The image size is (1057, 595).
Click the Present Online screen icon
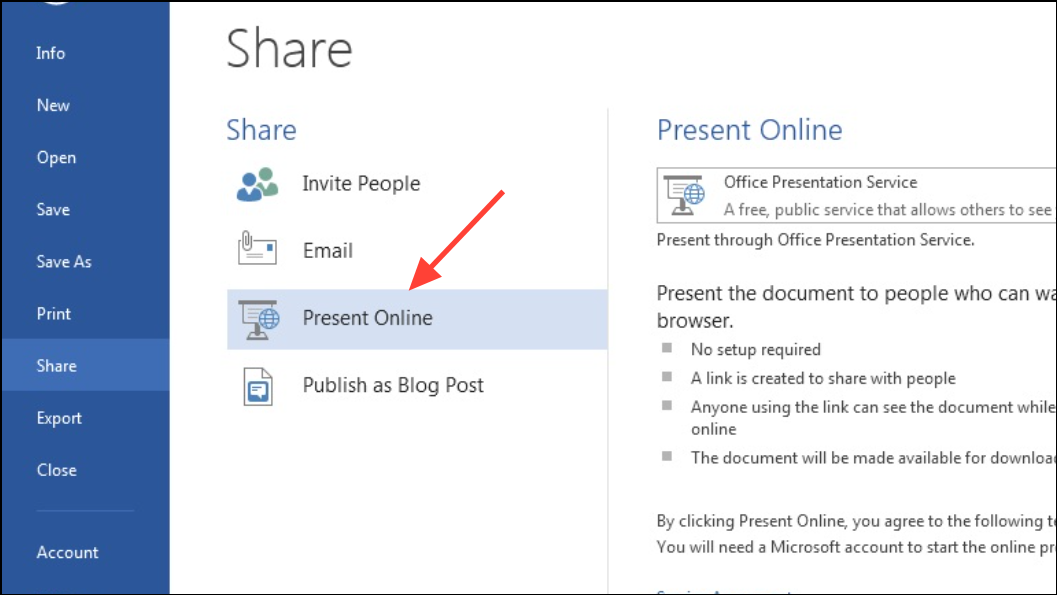tap(259, 319)
